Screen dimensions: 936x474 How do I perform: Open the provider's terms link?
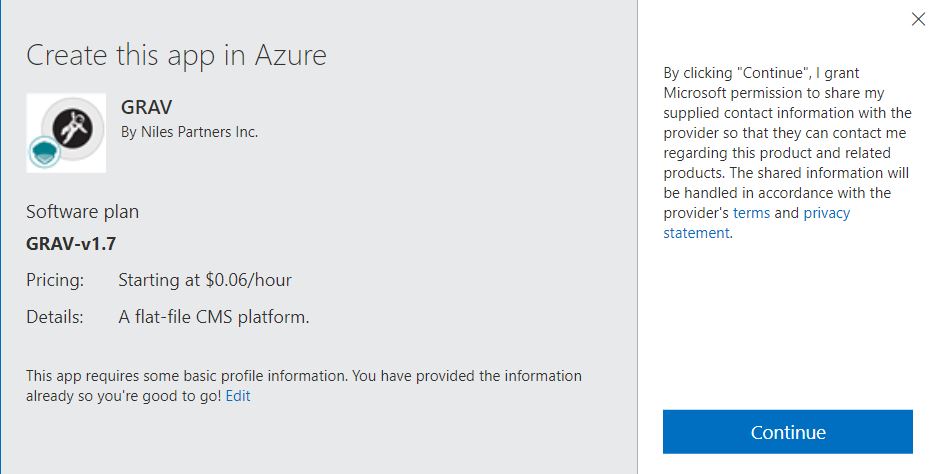[x=751, y=213]
